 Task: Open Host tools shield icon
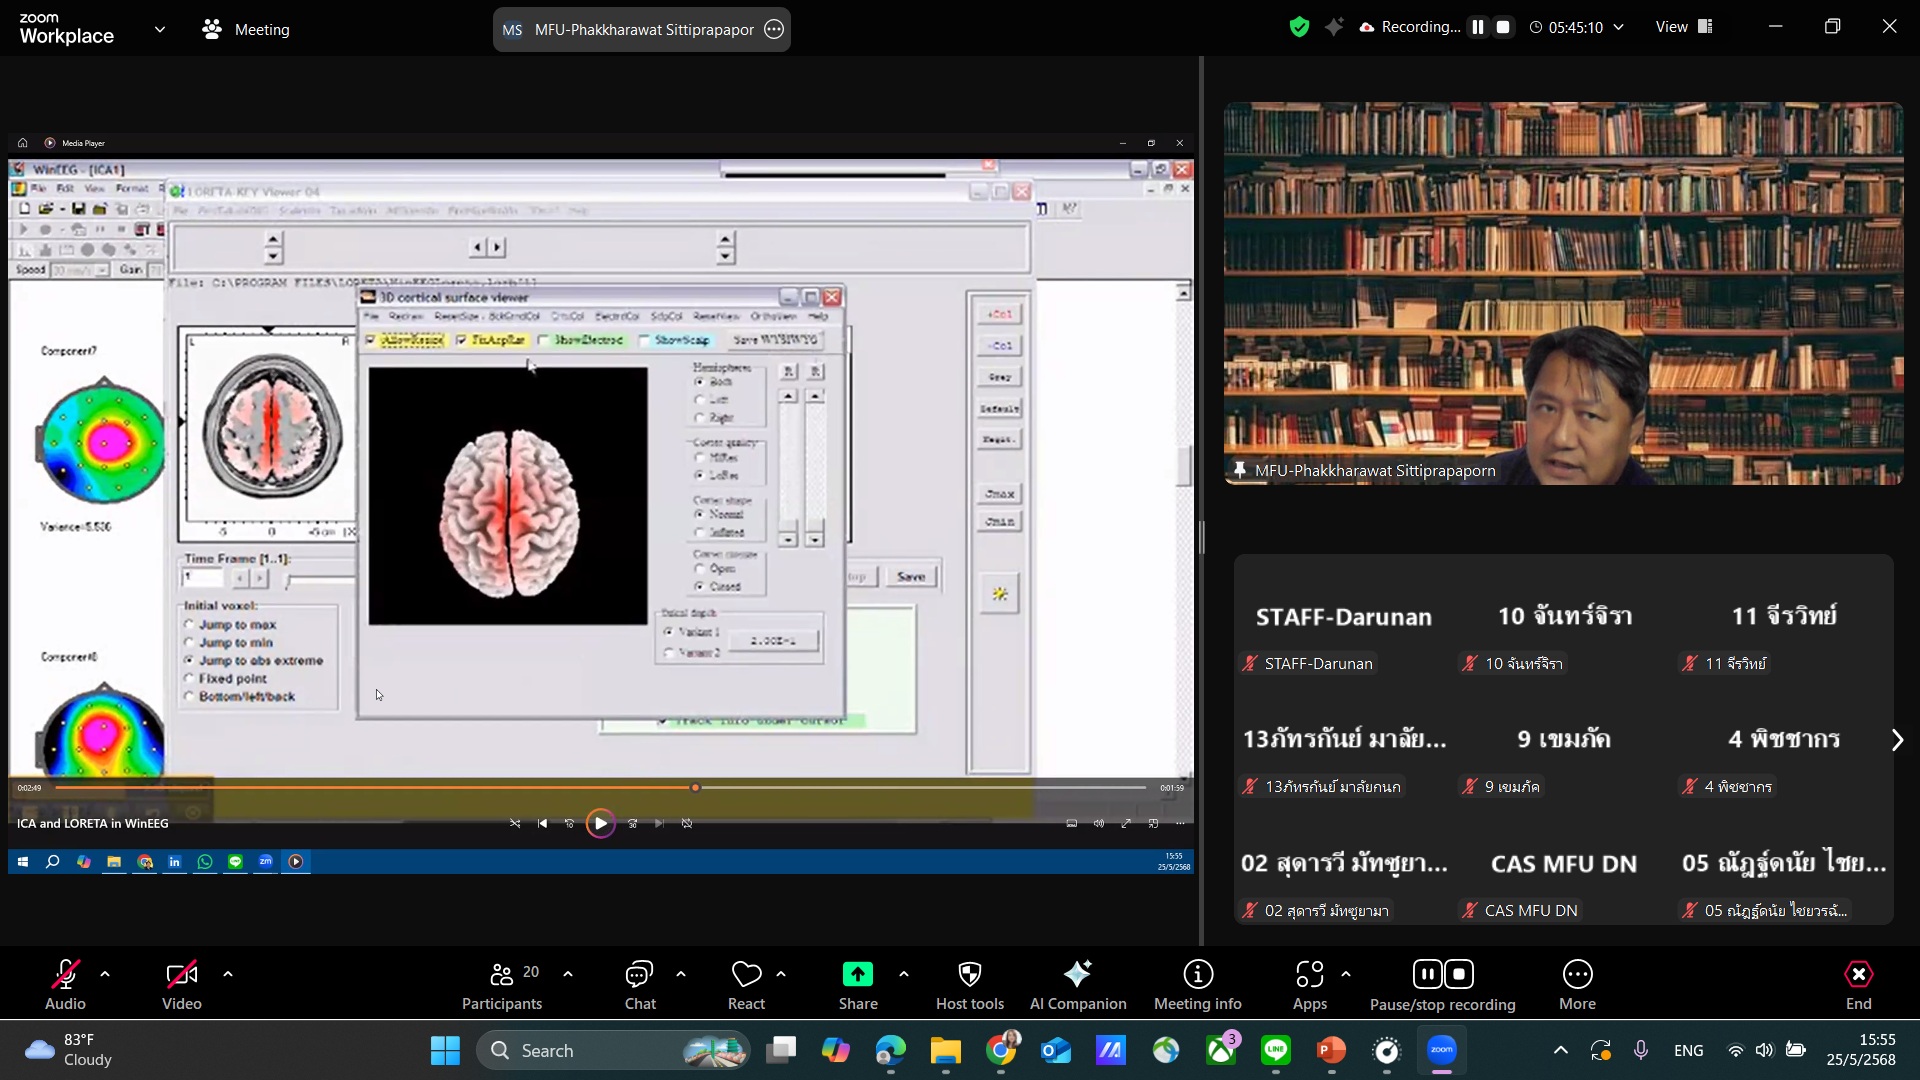point(969,974)
